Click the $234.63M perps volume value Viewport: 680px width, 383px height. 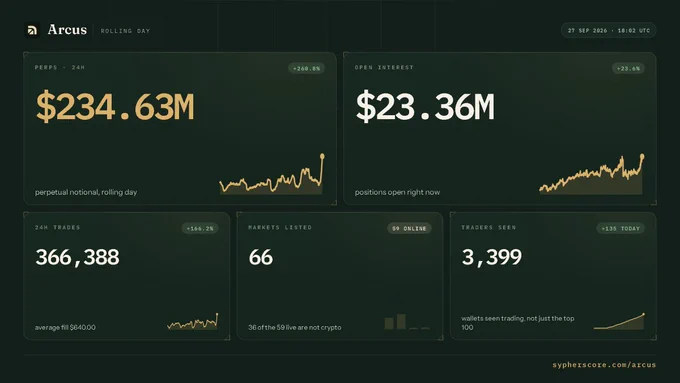click(115, 106)
